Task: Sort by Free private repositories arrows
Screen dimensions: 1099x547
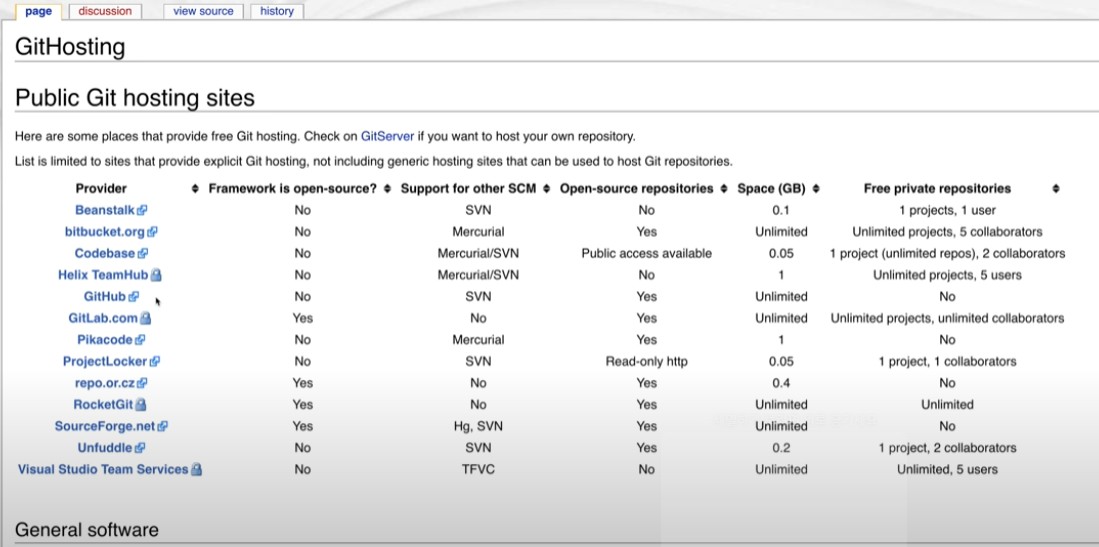Action: click(1056, 189)
